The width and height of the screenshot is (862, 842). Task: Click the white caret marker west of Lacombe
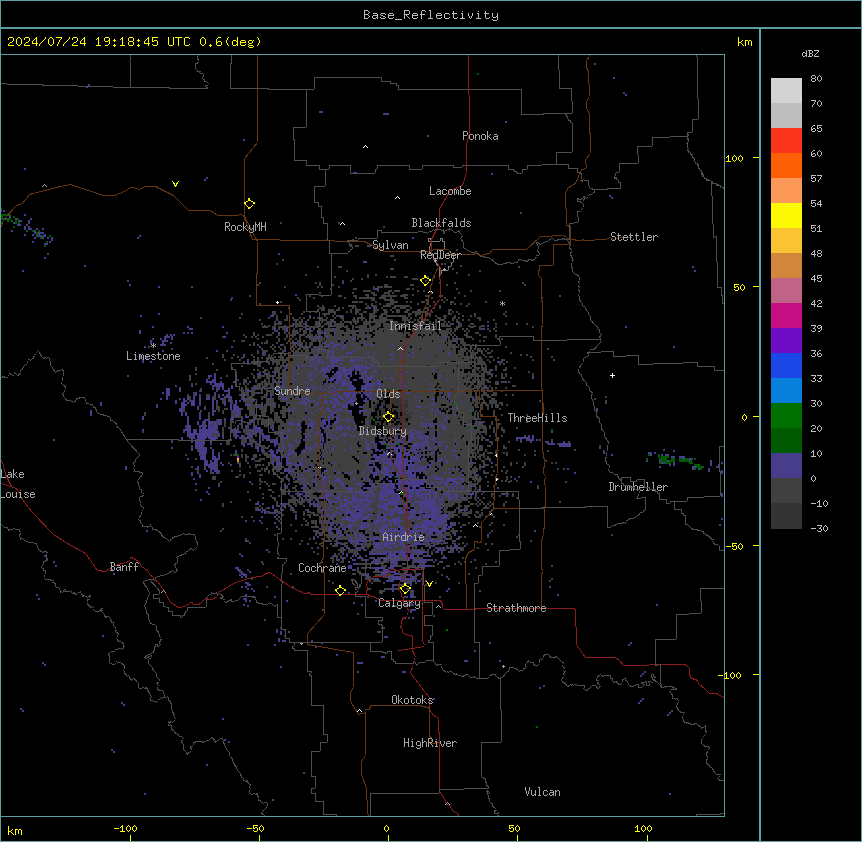[397, 198]
